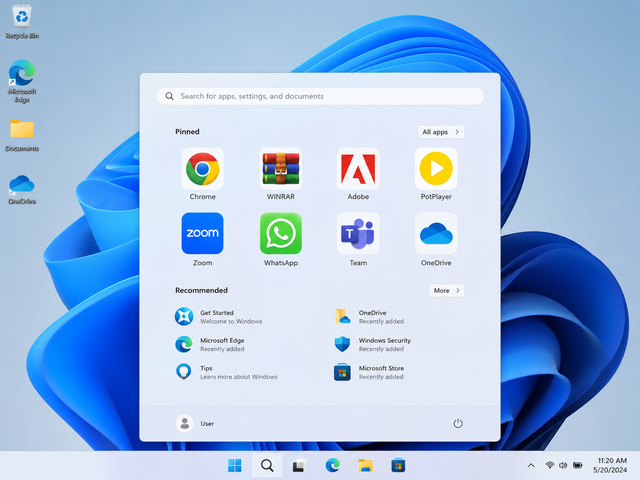Launch WhatsApp from pinned apps
This screenshot has height=480, width=640.
coord(281,240)
